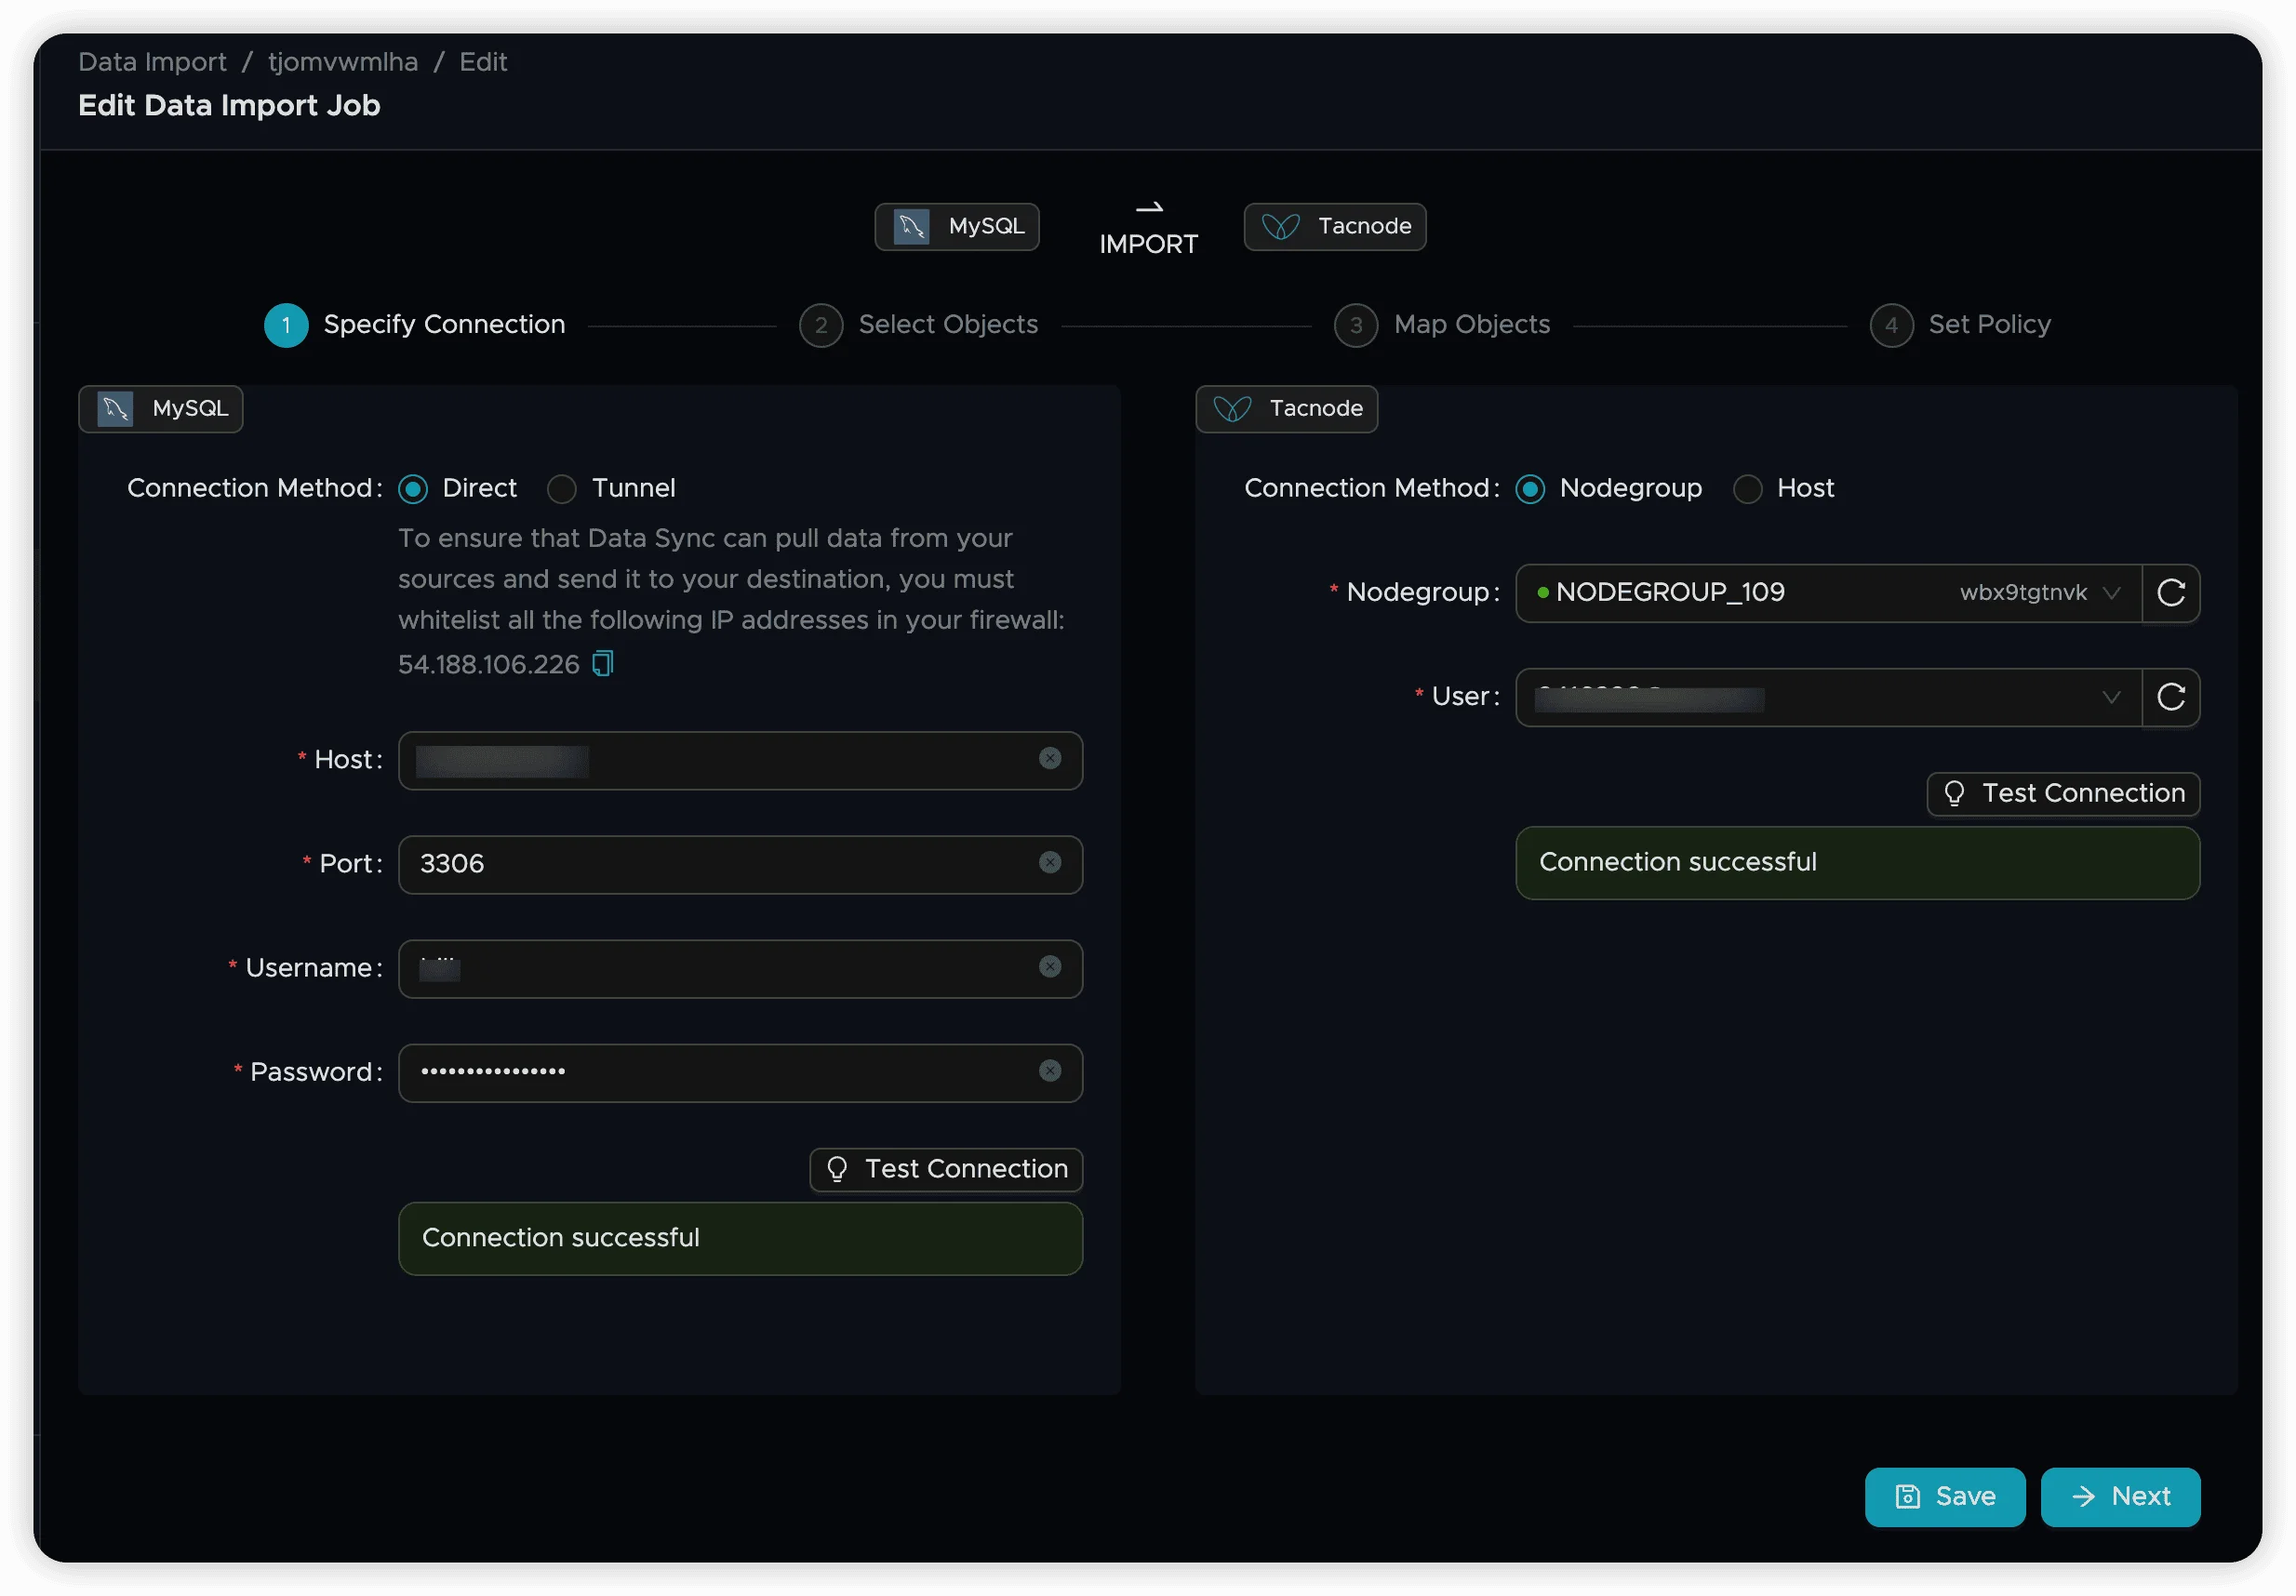Refresh the Nodegroup list
The width and height of the screenshot is (2296, 1596).
[2170, 593]
